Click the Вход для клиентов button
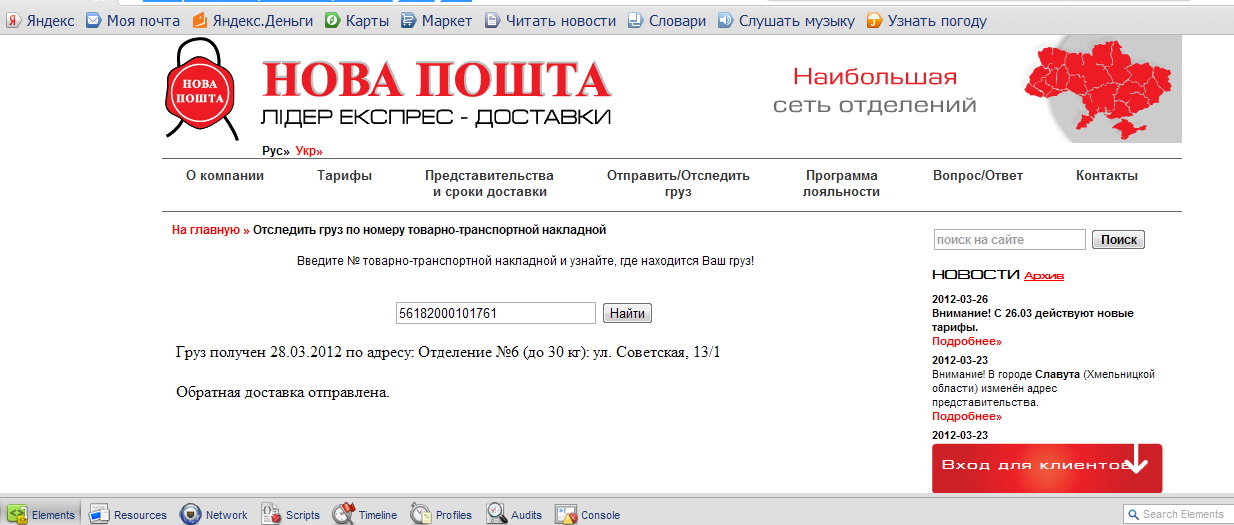1234x525 pixels. pos(1047,468)
